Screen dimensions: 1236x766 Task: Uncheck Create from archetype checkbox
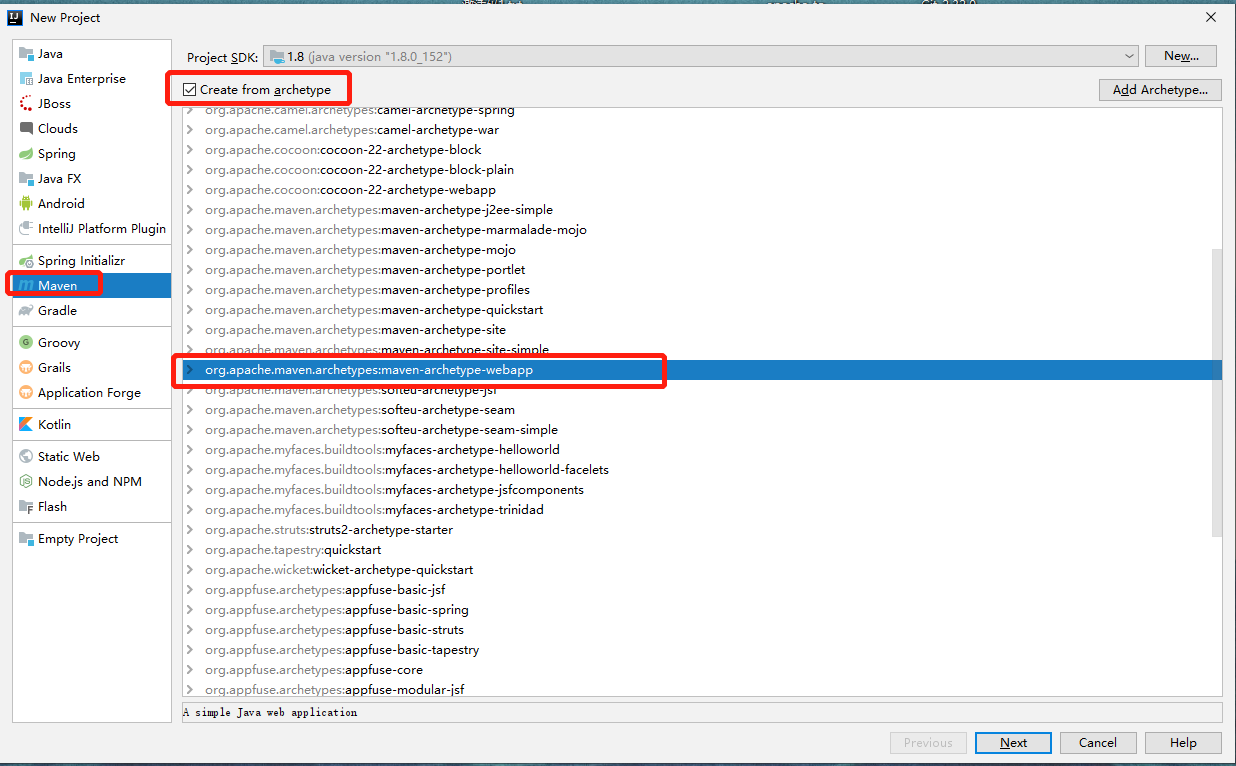click(x=190, y=90)
